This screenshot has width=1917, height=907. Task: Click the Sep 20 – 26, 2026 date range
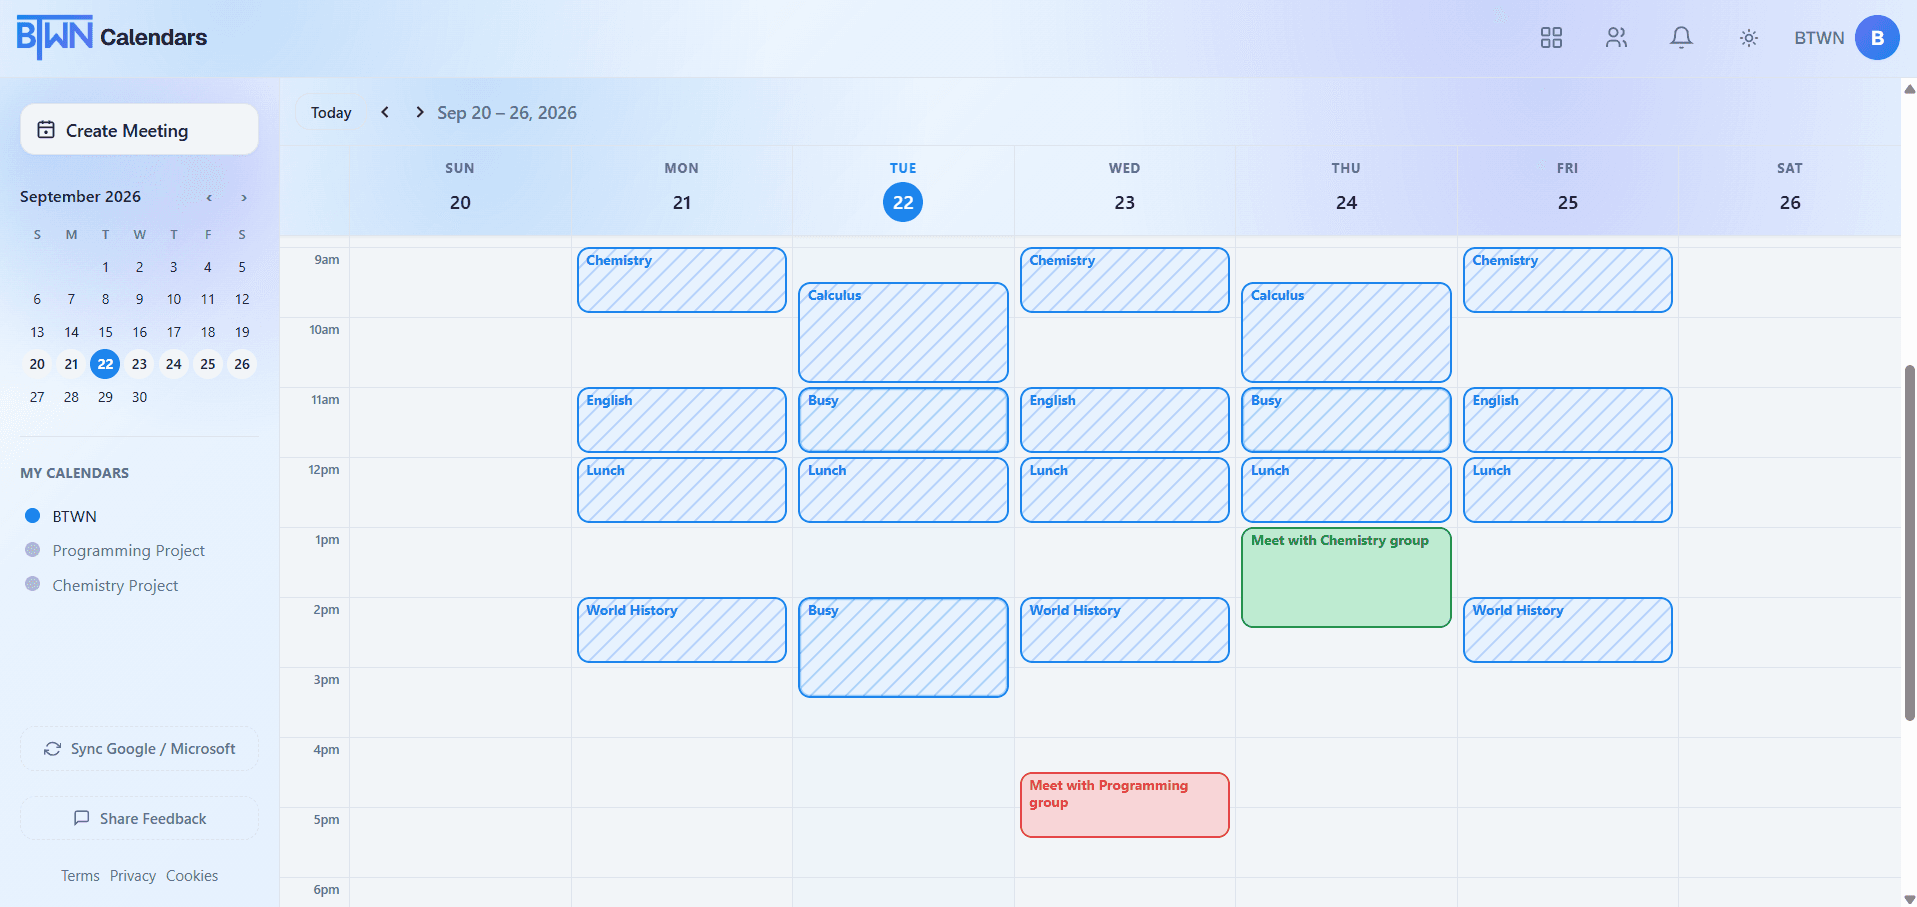coord(507,113)
